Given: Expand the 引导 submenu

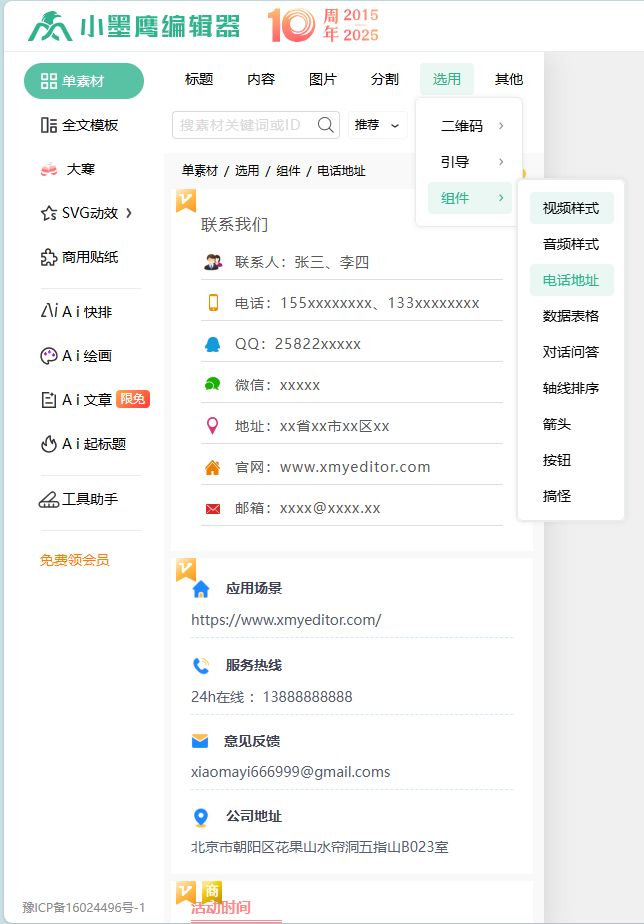Looking at the screenshot, I should click(470, 161).
